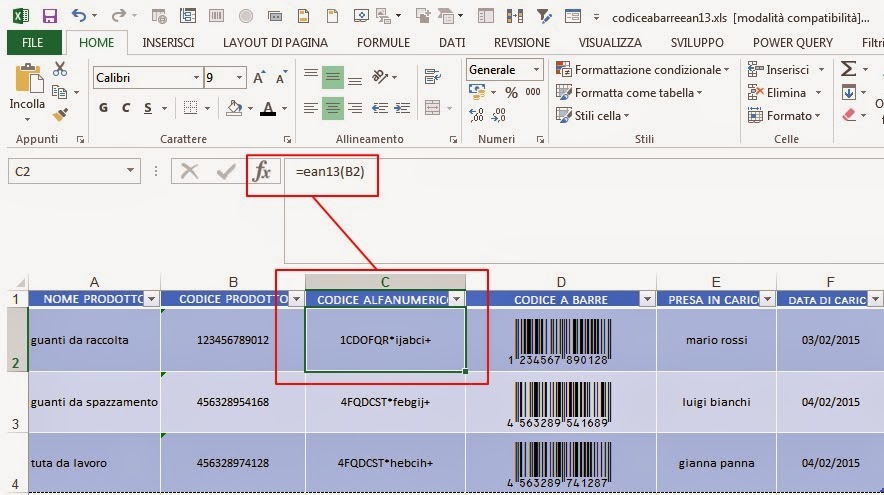Image resolution: width=884 pixels, height=495 pixels.
Task: Select column D header
Action: (x=561, y=281)
